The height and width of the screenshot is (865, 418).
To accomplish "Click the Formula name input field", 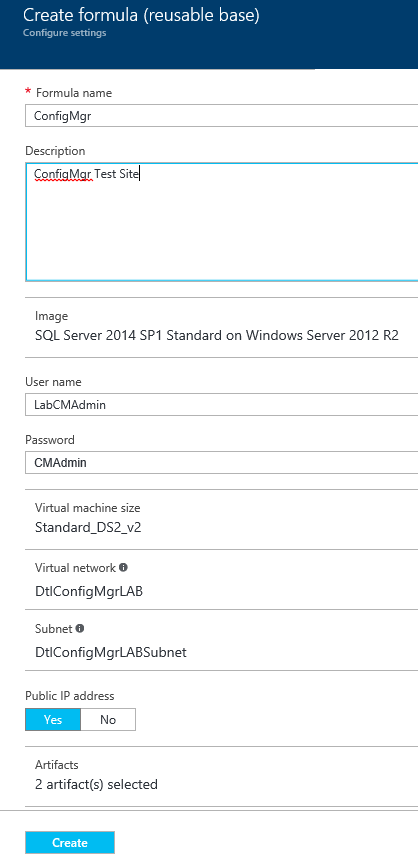I will click(x=222, y=116).
